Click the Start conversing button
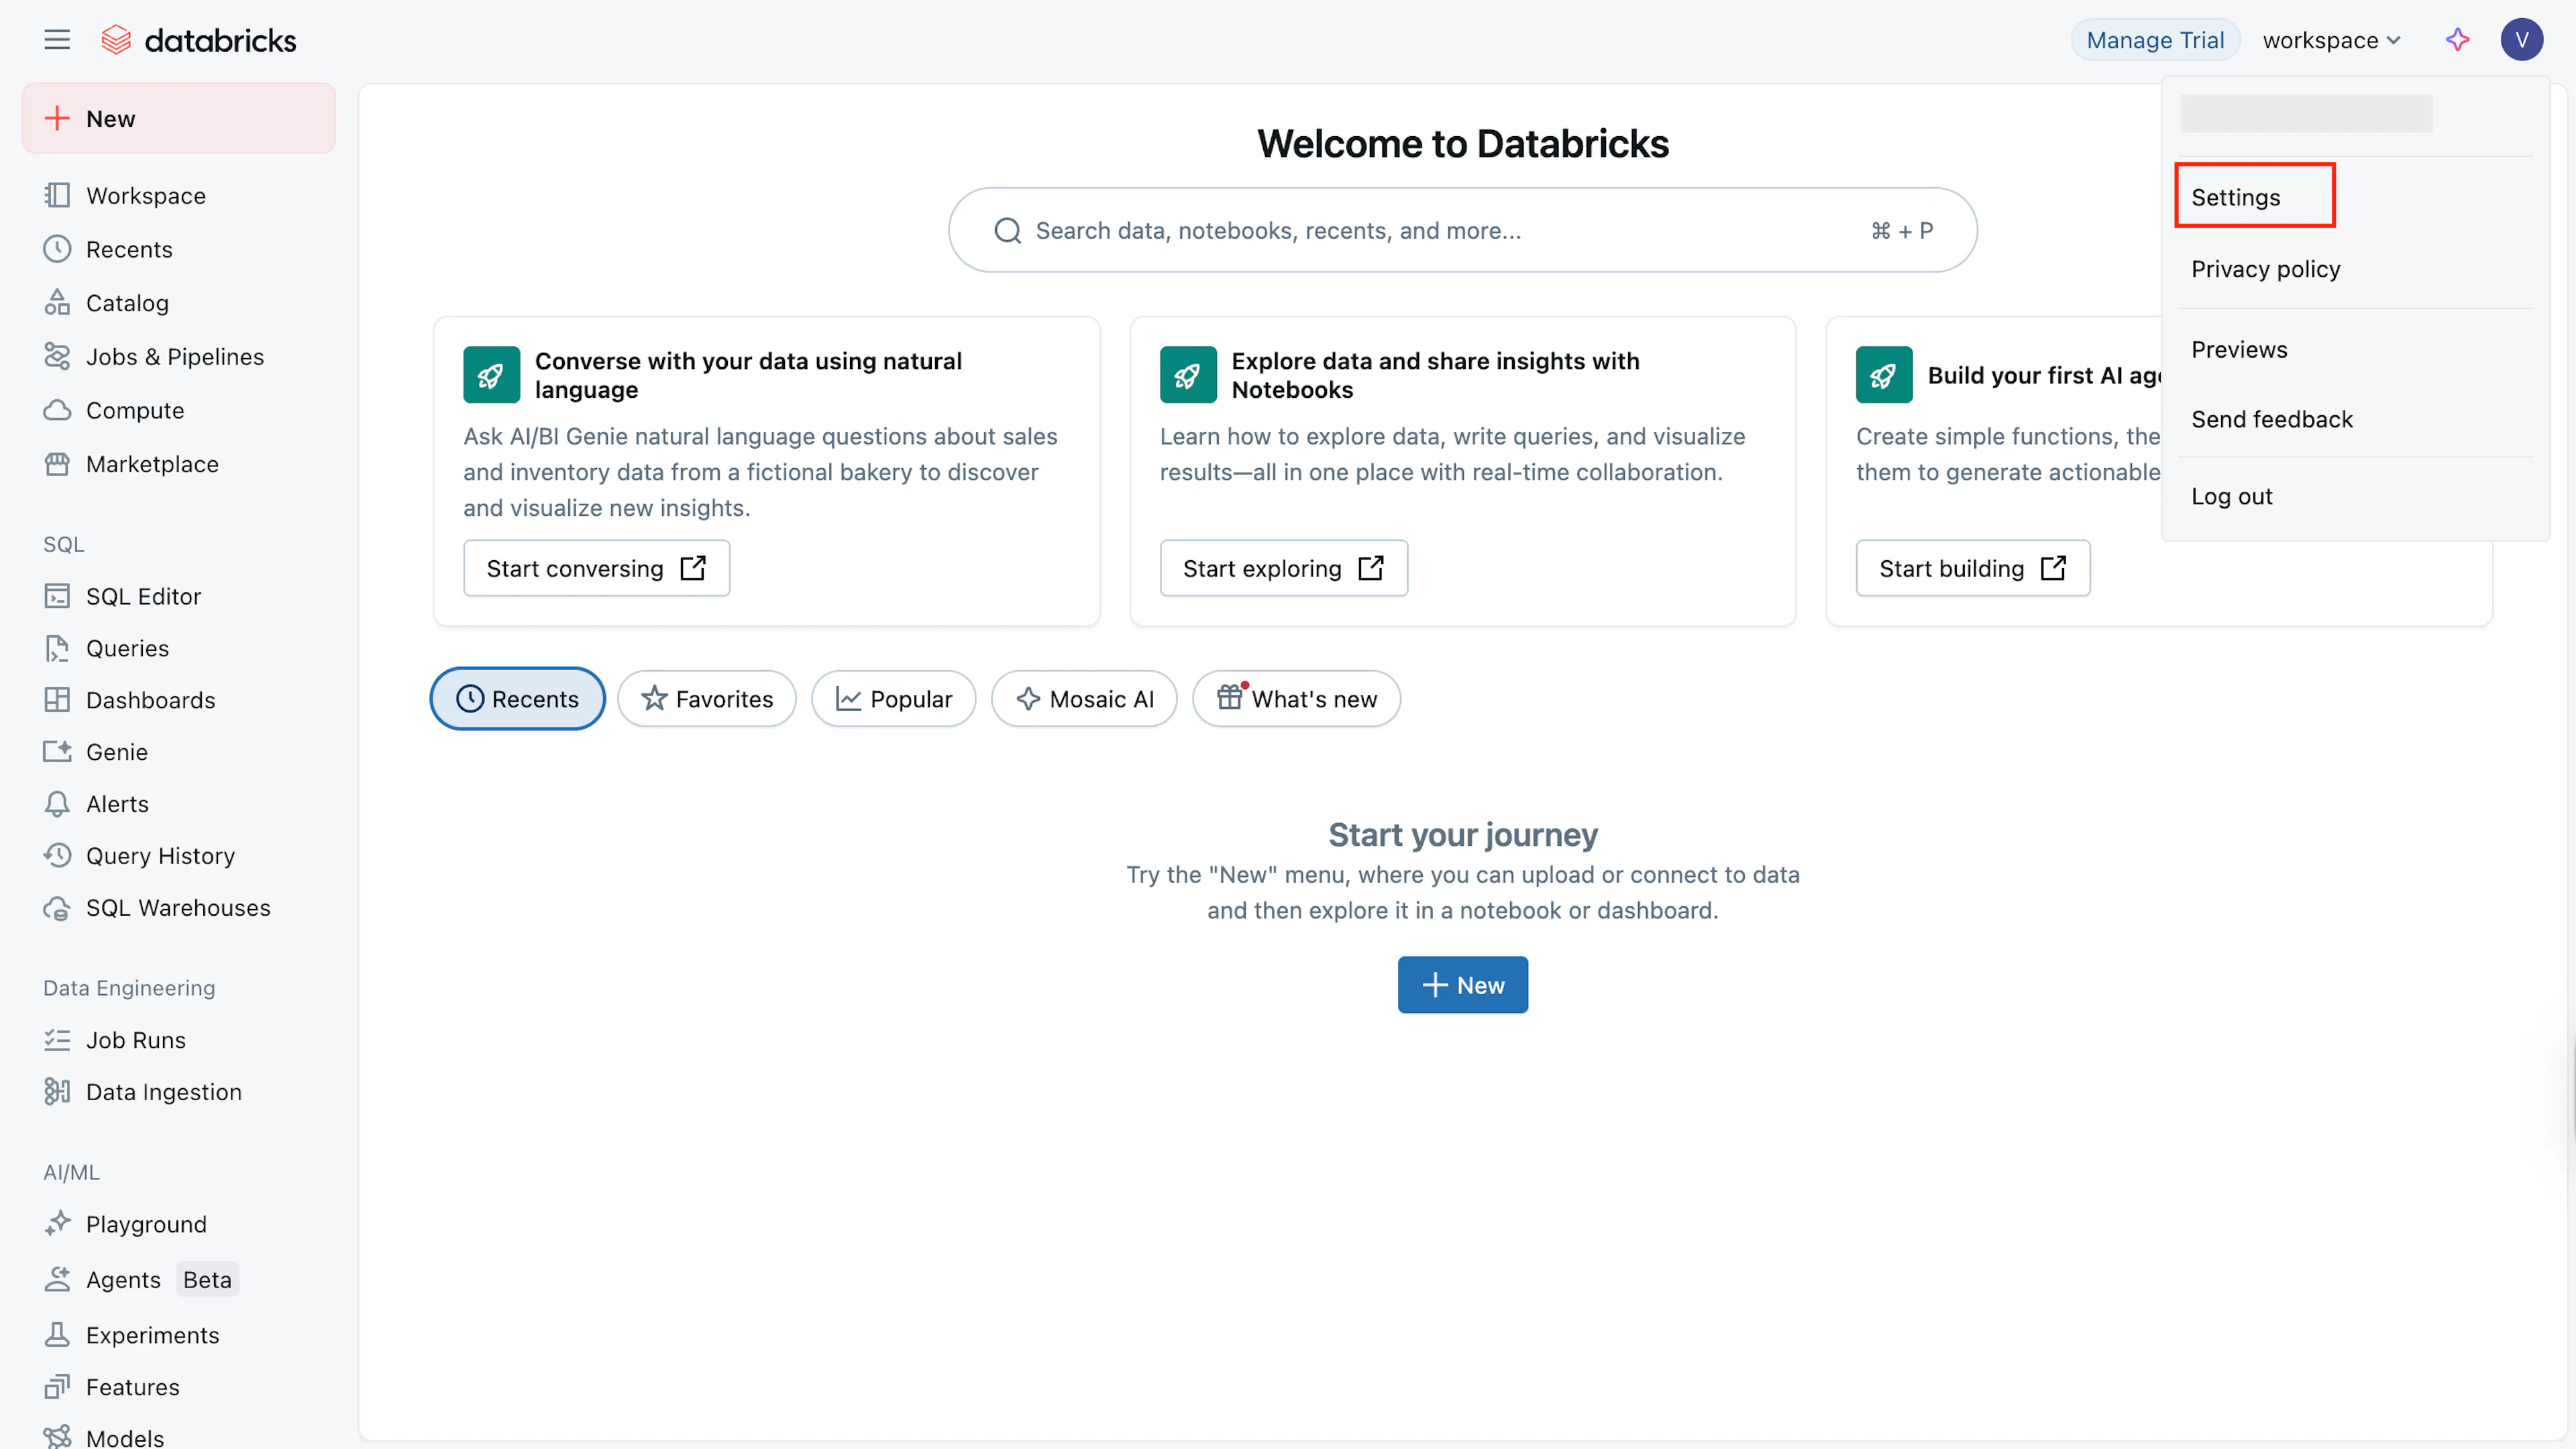The image size is (2576, 1449). tap(596, 568)
